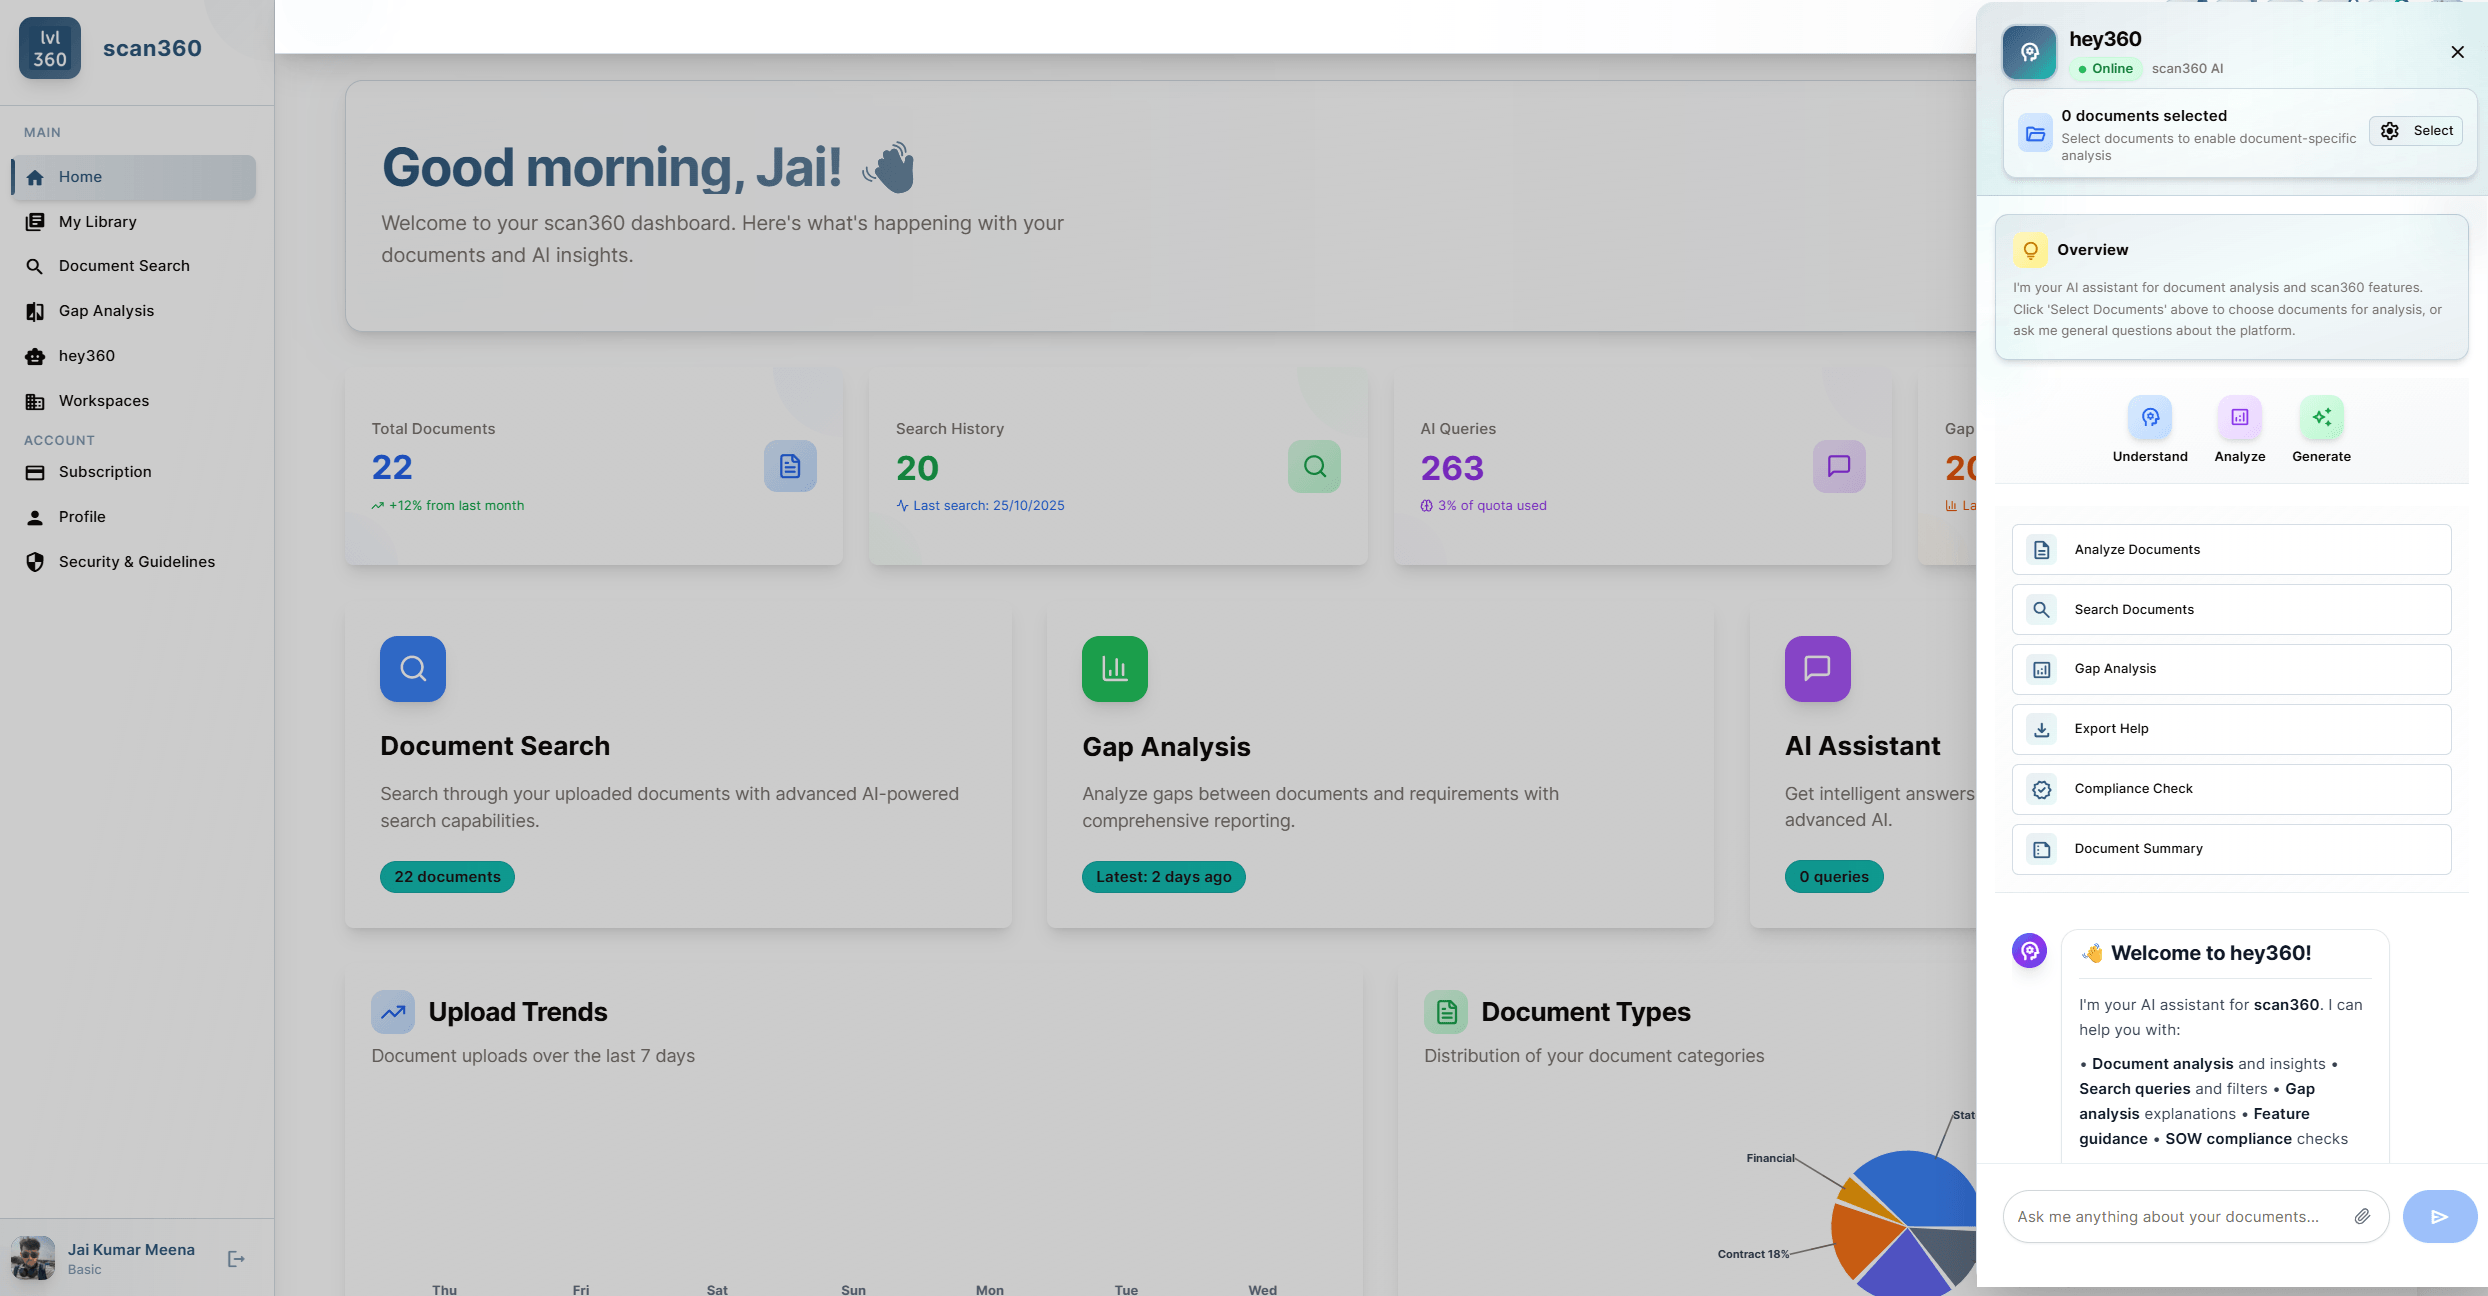
Task: Click the attachment paperclip in the chat input
Action: point(2362,1216)
